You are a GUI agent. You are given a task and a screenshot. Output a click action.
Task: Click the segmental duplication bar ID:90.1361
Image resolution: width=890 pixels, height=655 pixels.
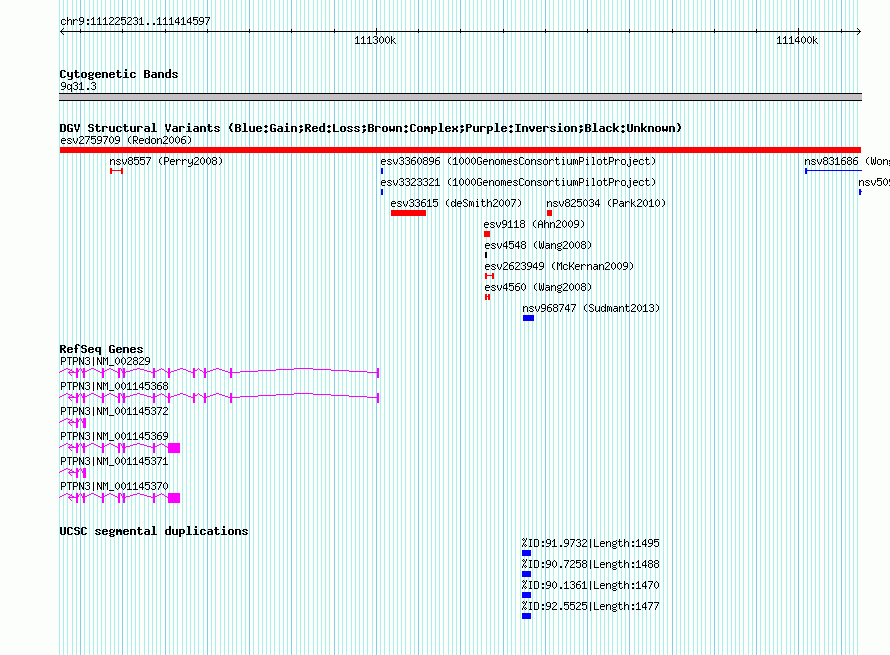527,595
